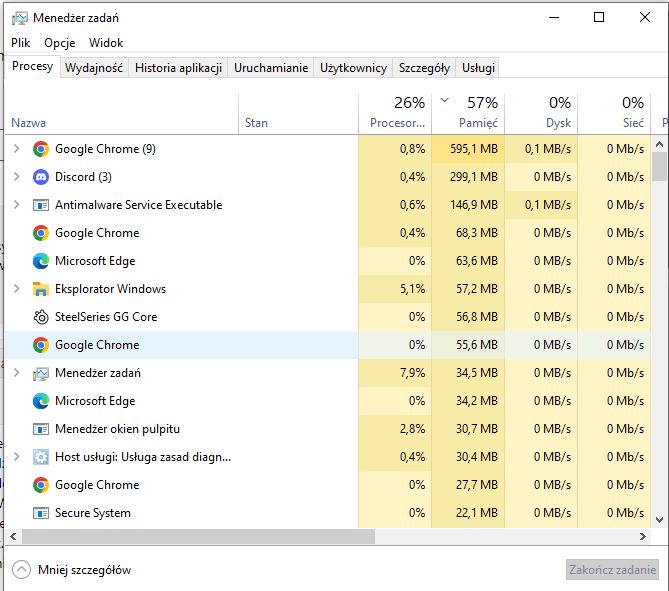
Task: Switch to the Uruchamianie tab
Action: pyautogui.click(x=271, y=68)
